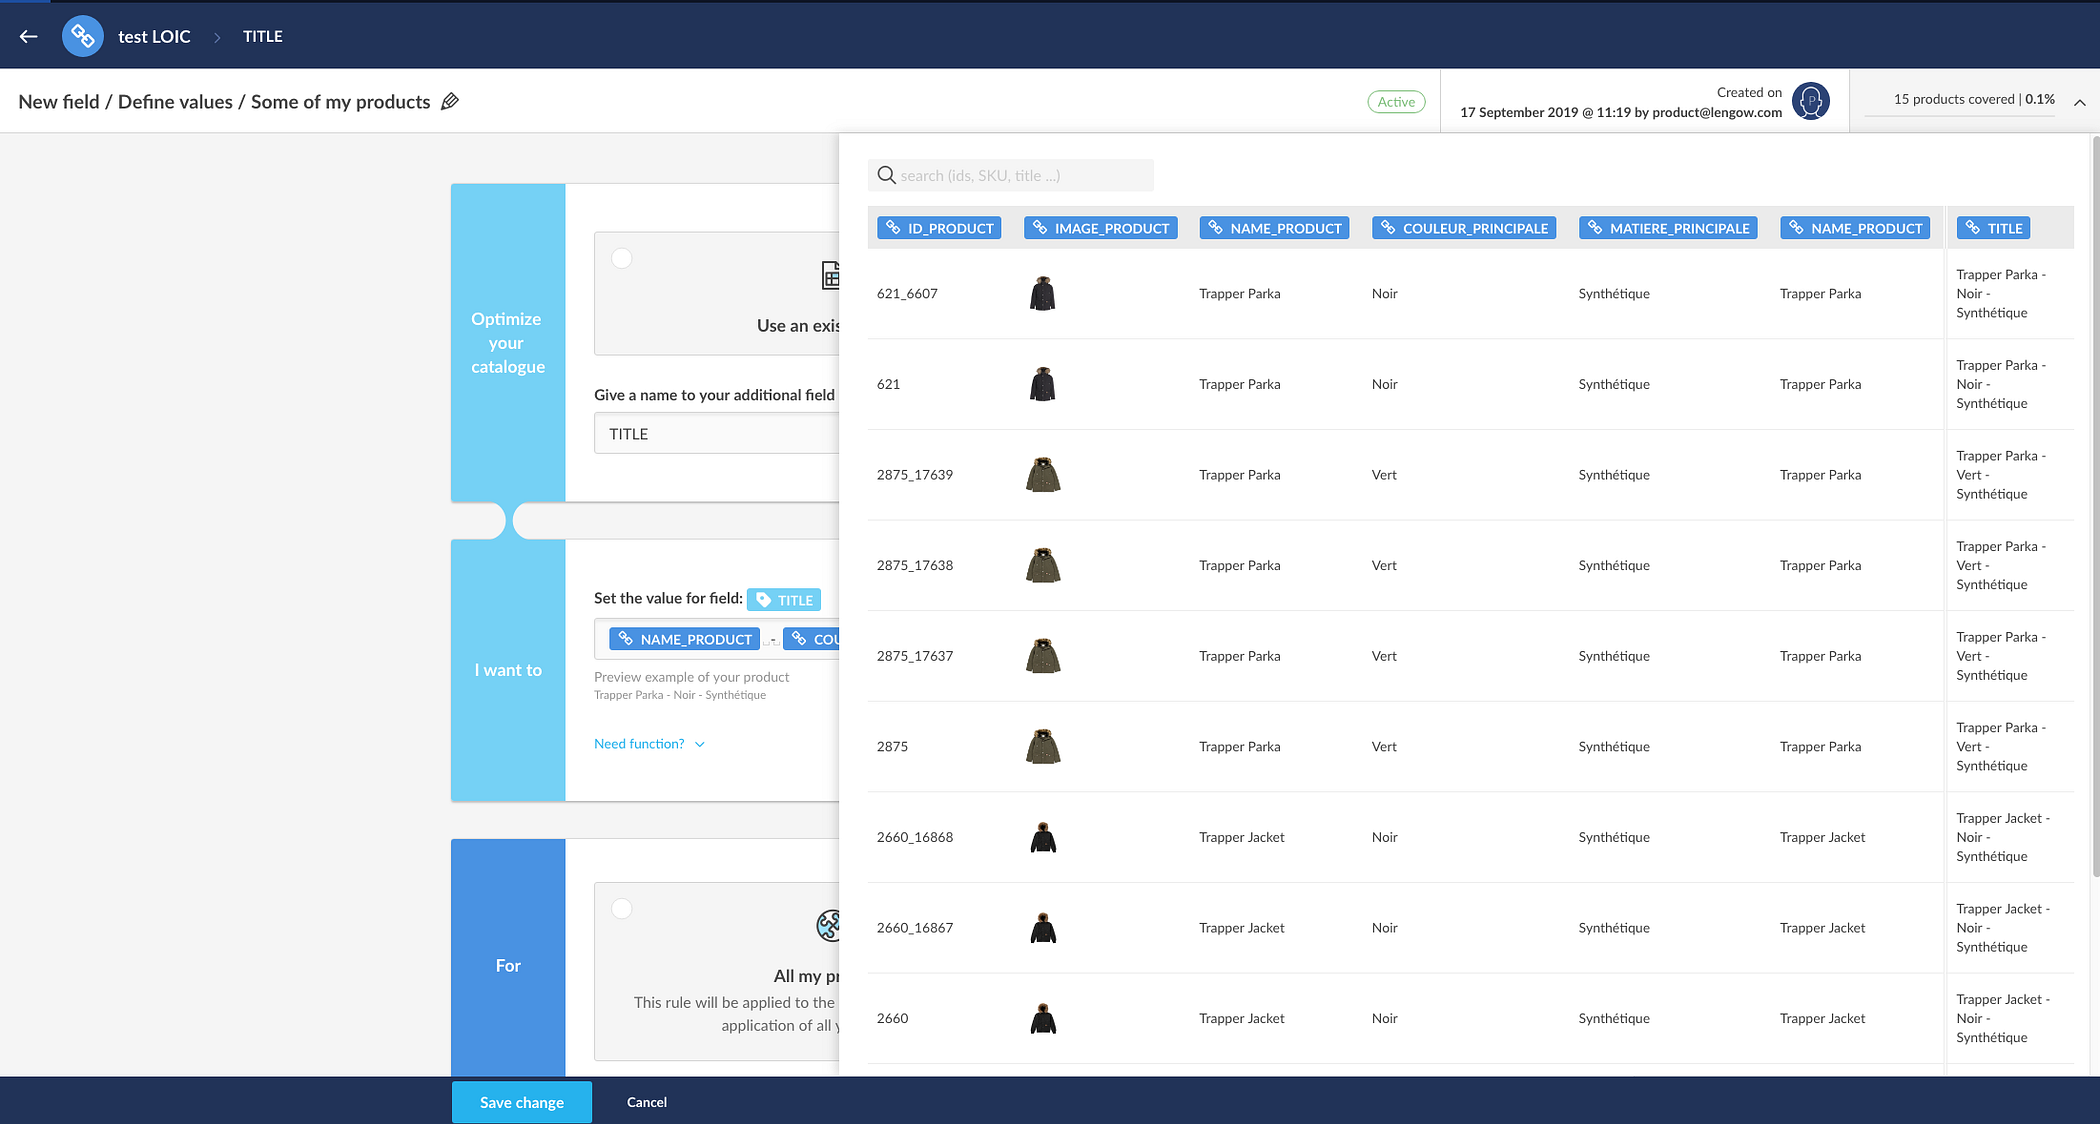Click the table icon in 'Use an existing' card
The width and height of the screenshot is (2100, 1124).
[x=830, y=274]
